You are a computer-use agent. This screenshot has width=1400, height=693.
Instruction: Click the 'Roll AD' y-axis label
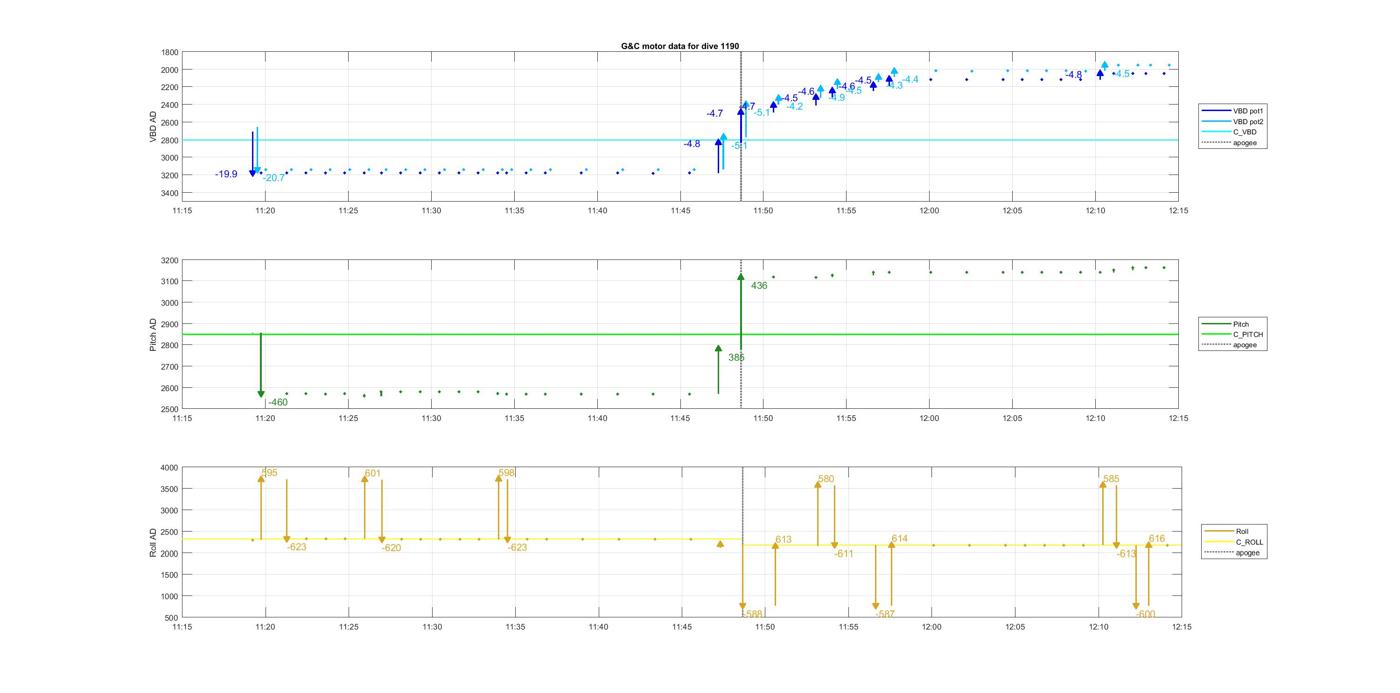pos(153,542)
